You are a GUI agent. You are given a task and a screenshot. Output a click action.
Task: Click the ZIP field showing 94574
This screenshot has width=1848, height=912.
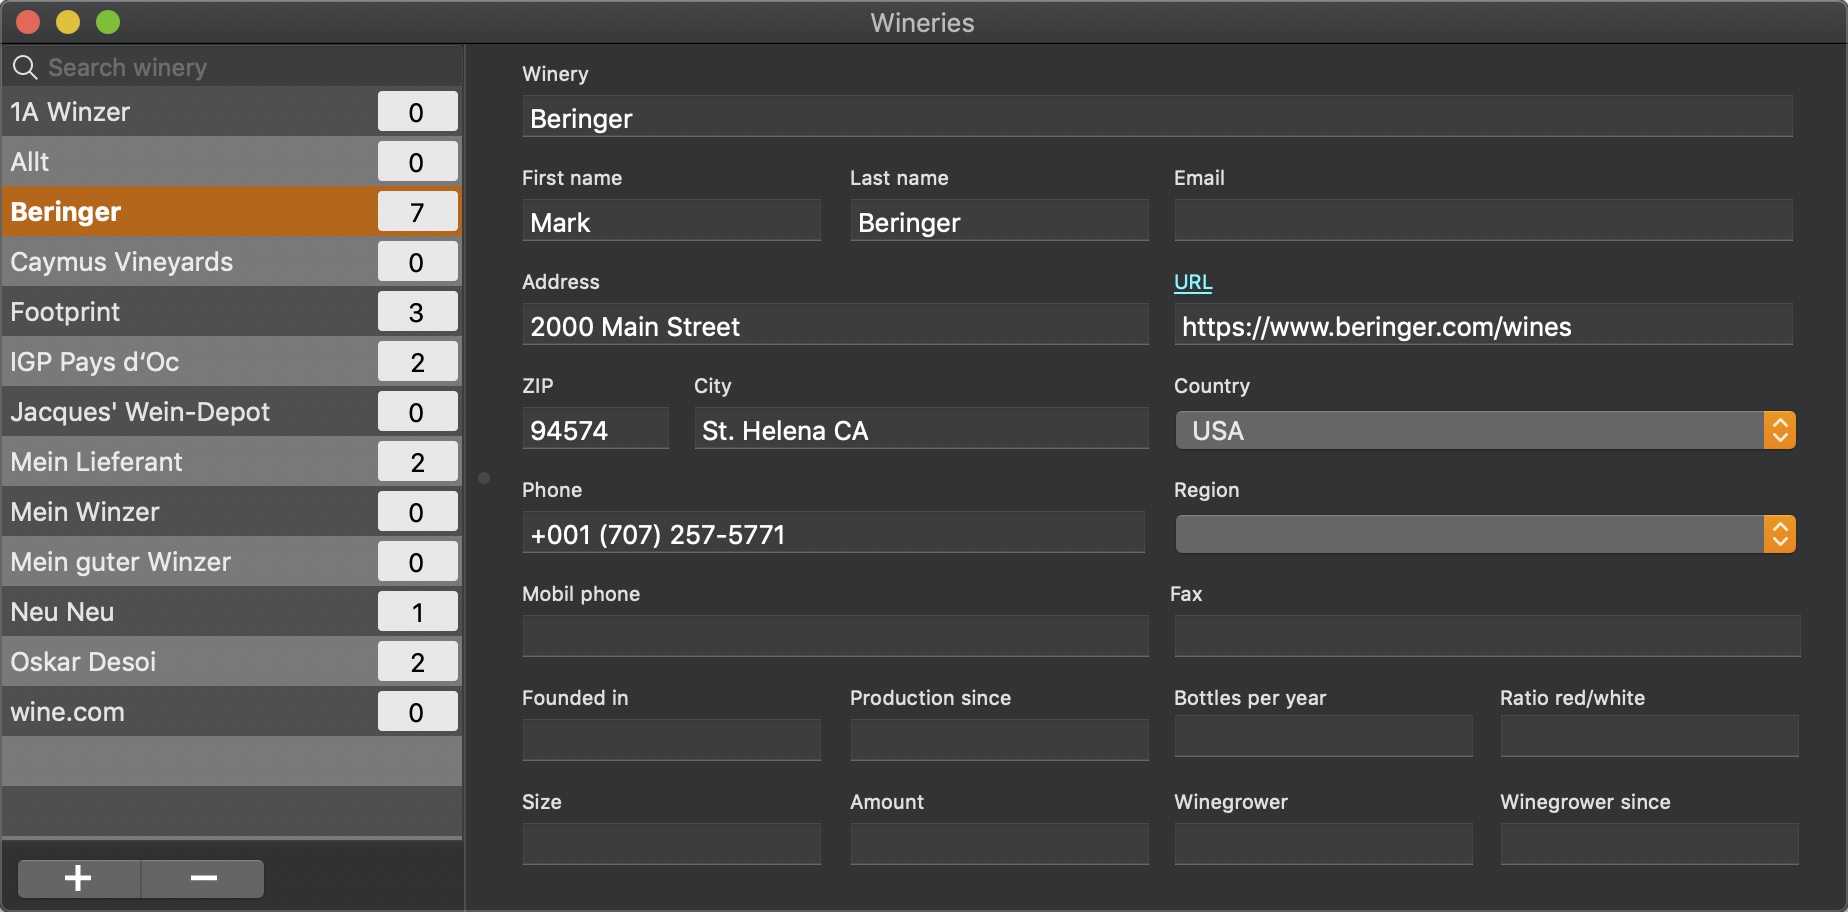point(595,429)
